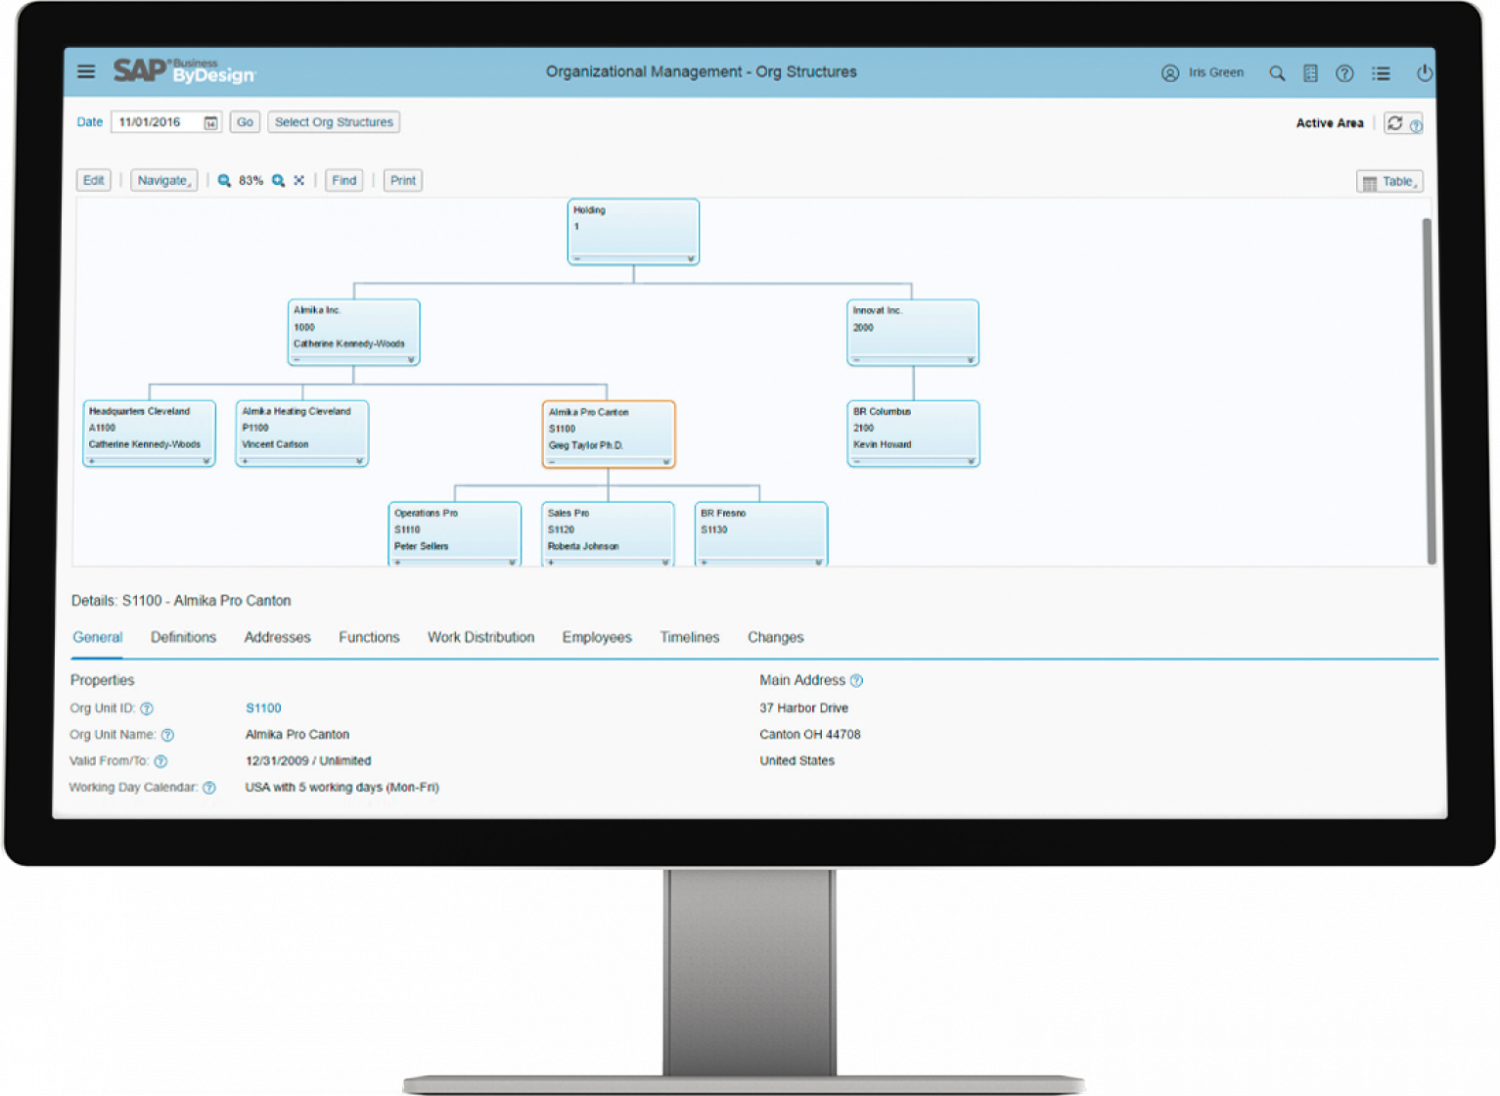Open help for Org Unit ID
Viewport: 1500px width, 1096px height.
click(147, 709)
